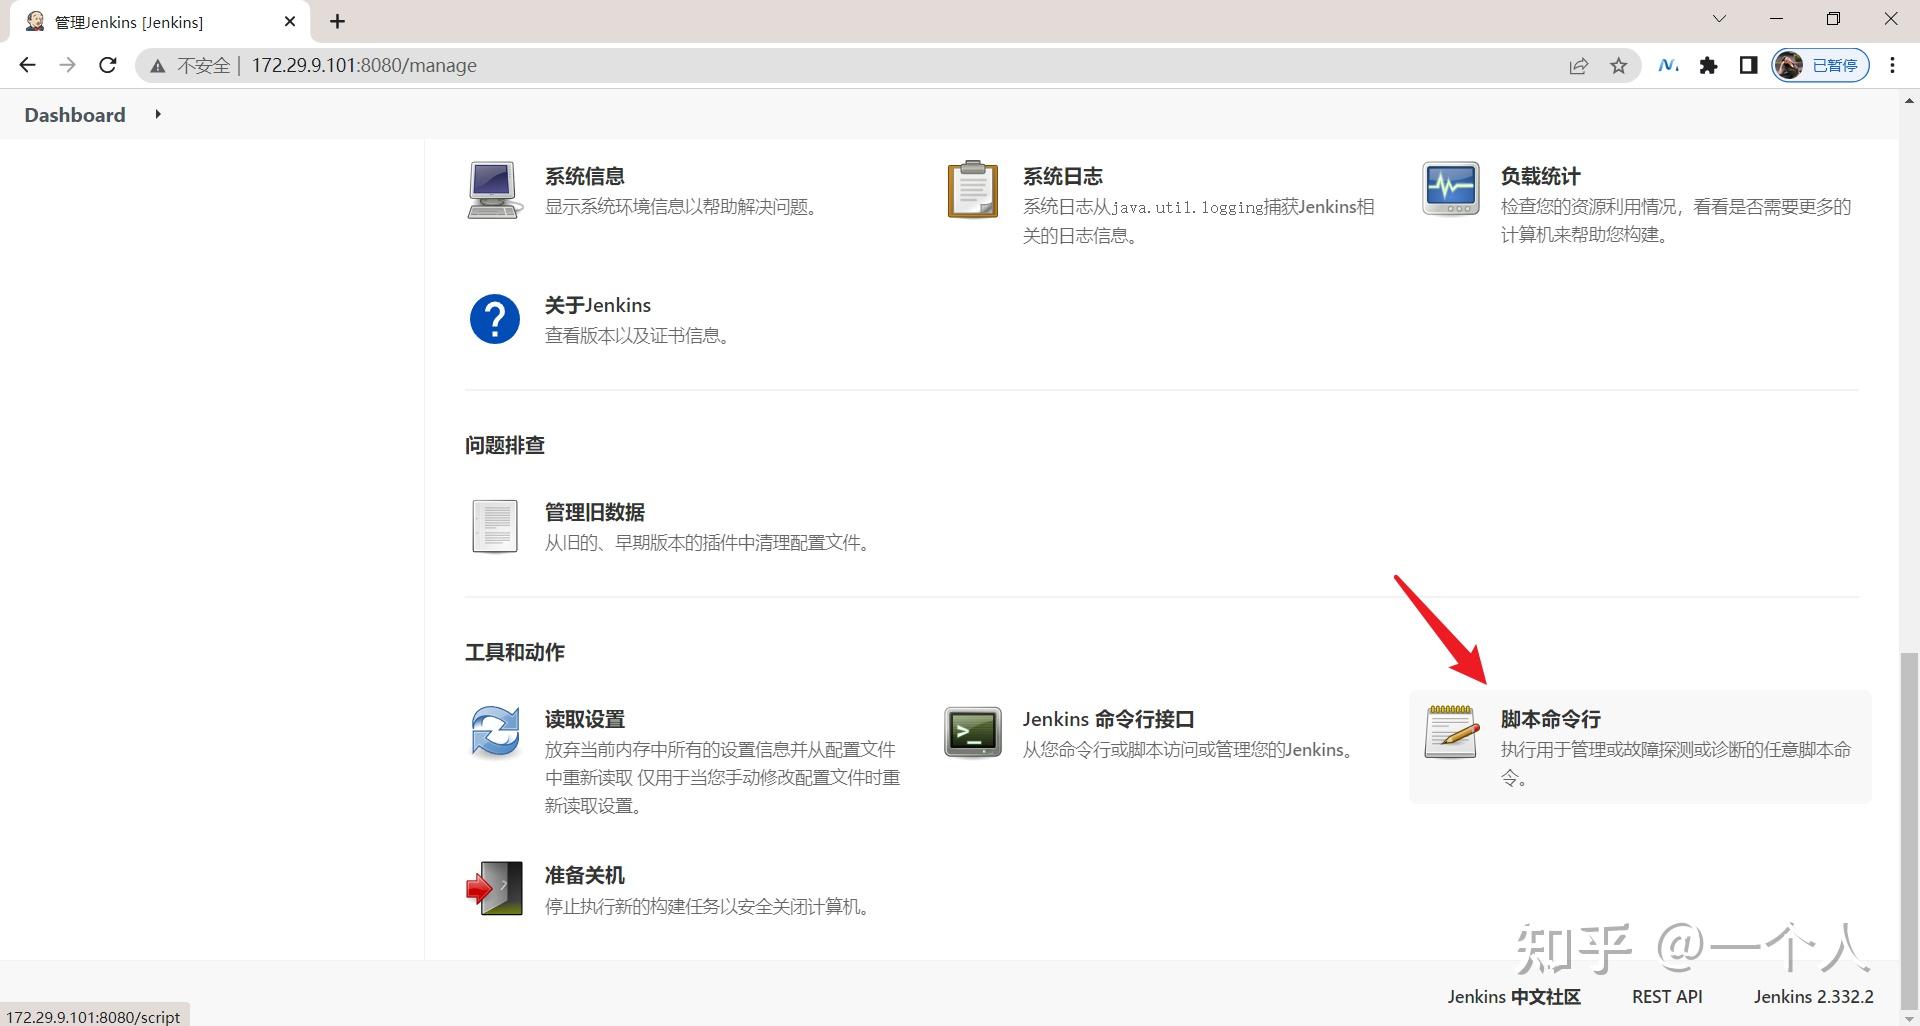Open the 系统日志 link
The width and height of the screenshot is (1920, 1026).
(x=1062, y=176)
